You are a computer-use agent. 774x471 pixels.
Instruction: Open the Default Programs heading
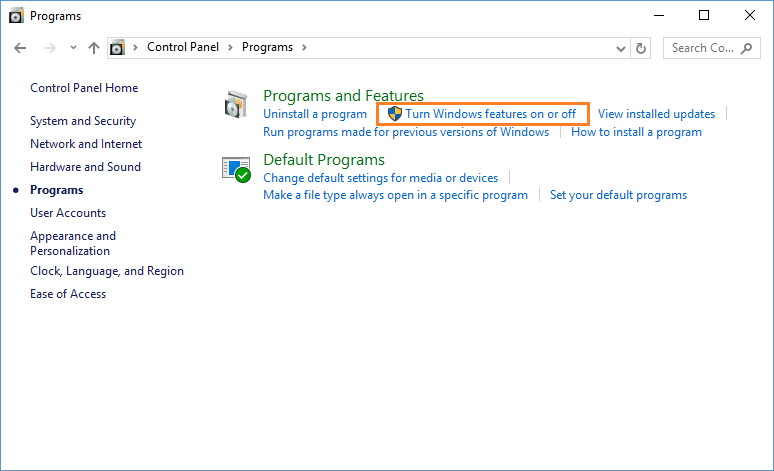click(x=324, y=159)
